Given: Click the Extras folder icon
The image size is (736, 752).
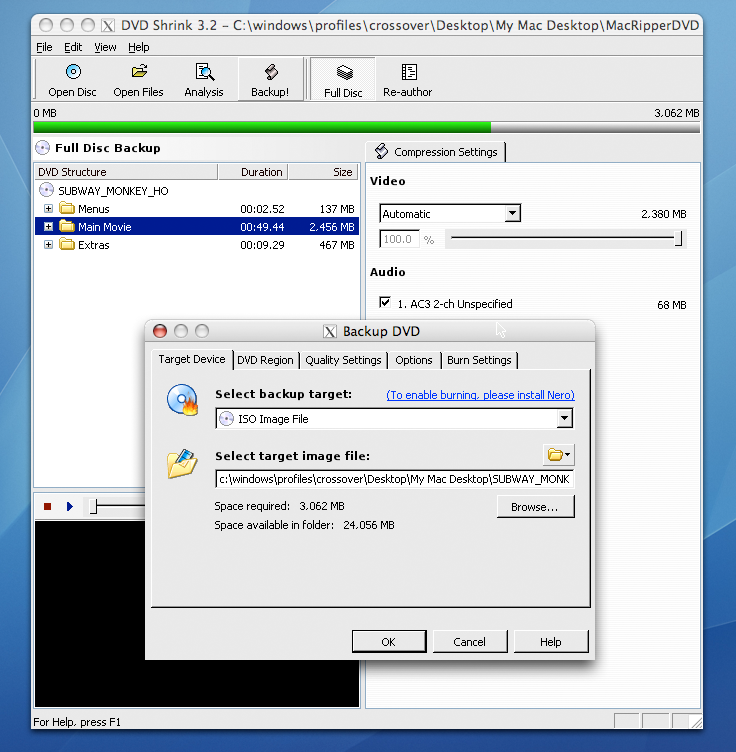Looking at the screenshot, I should [67, 244].
